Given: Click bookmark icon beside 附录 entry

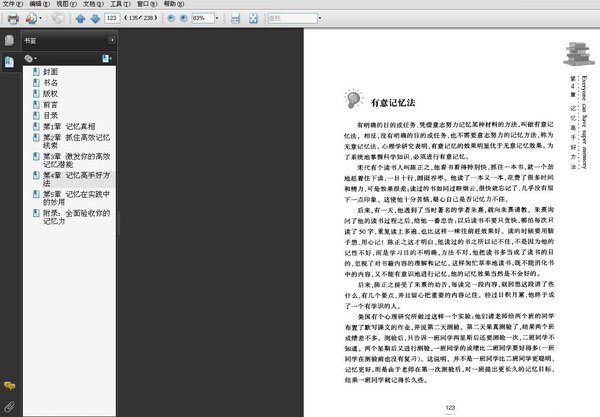Looking at the screenshot, I should (36, 213).
